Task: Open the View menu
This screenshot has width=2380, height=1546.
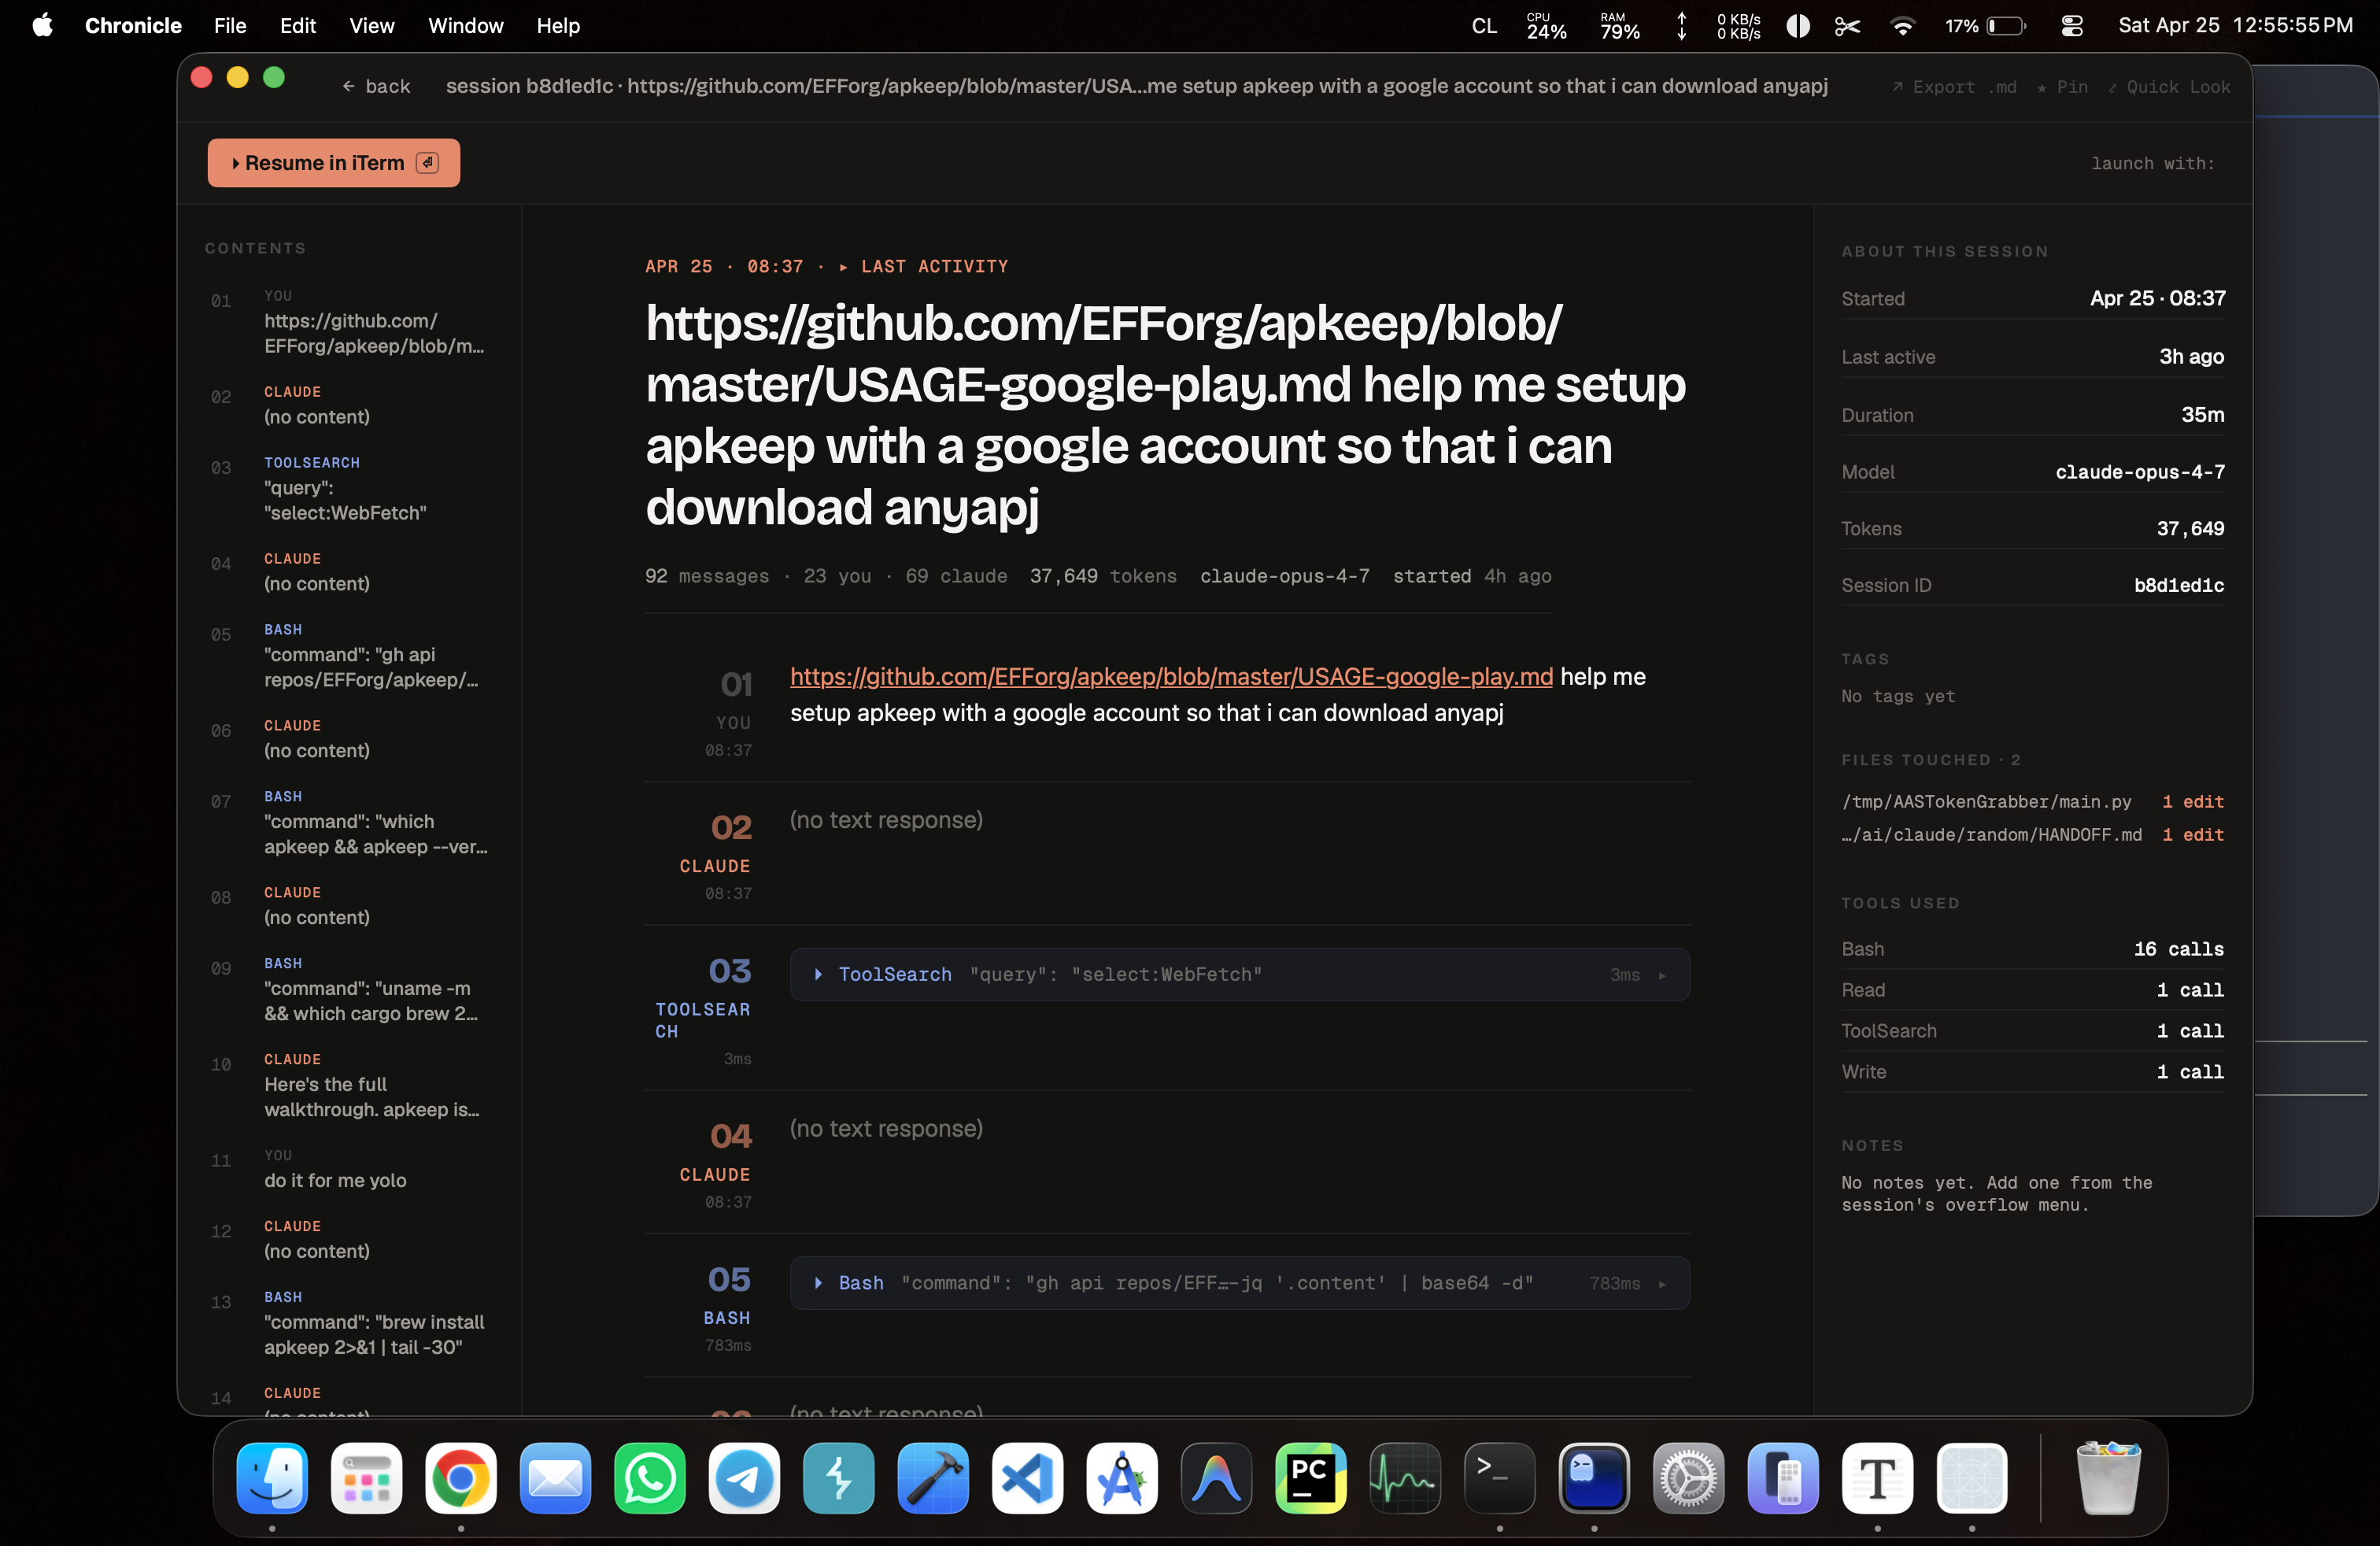Action: pos(371,25)
